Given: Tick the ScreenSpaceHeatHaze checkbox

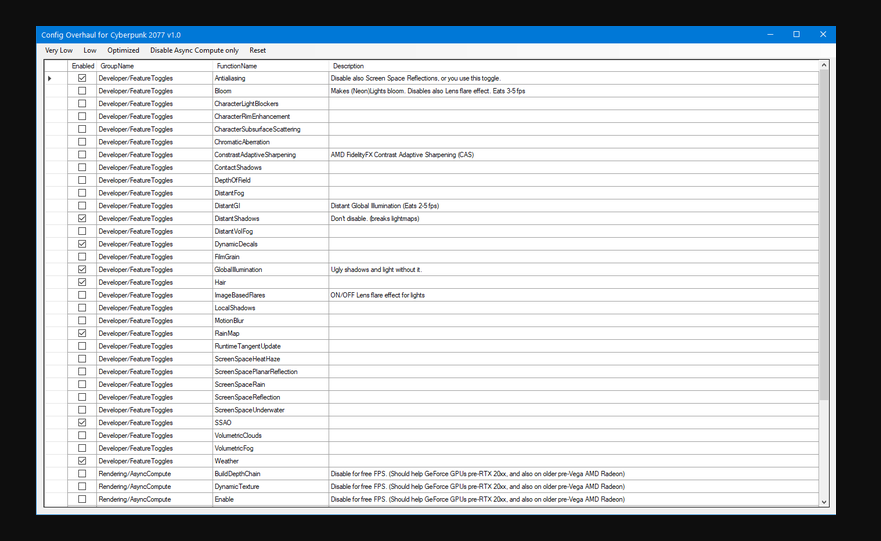Looking at the screenshot, I should [x=82, y=358].
